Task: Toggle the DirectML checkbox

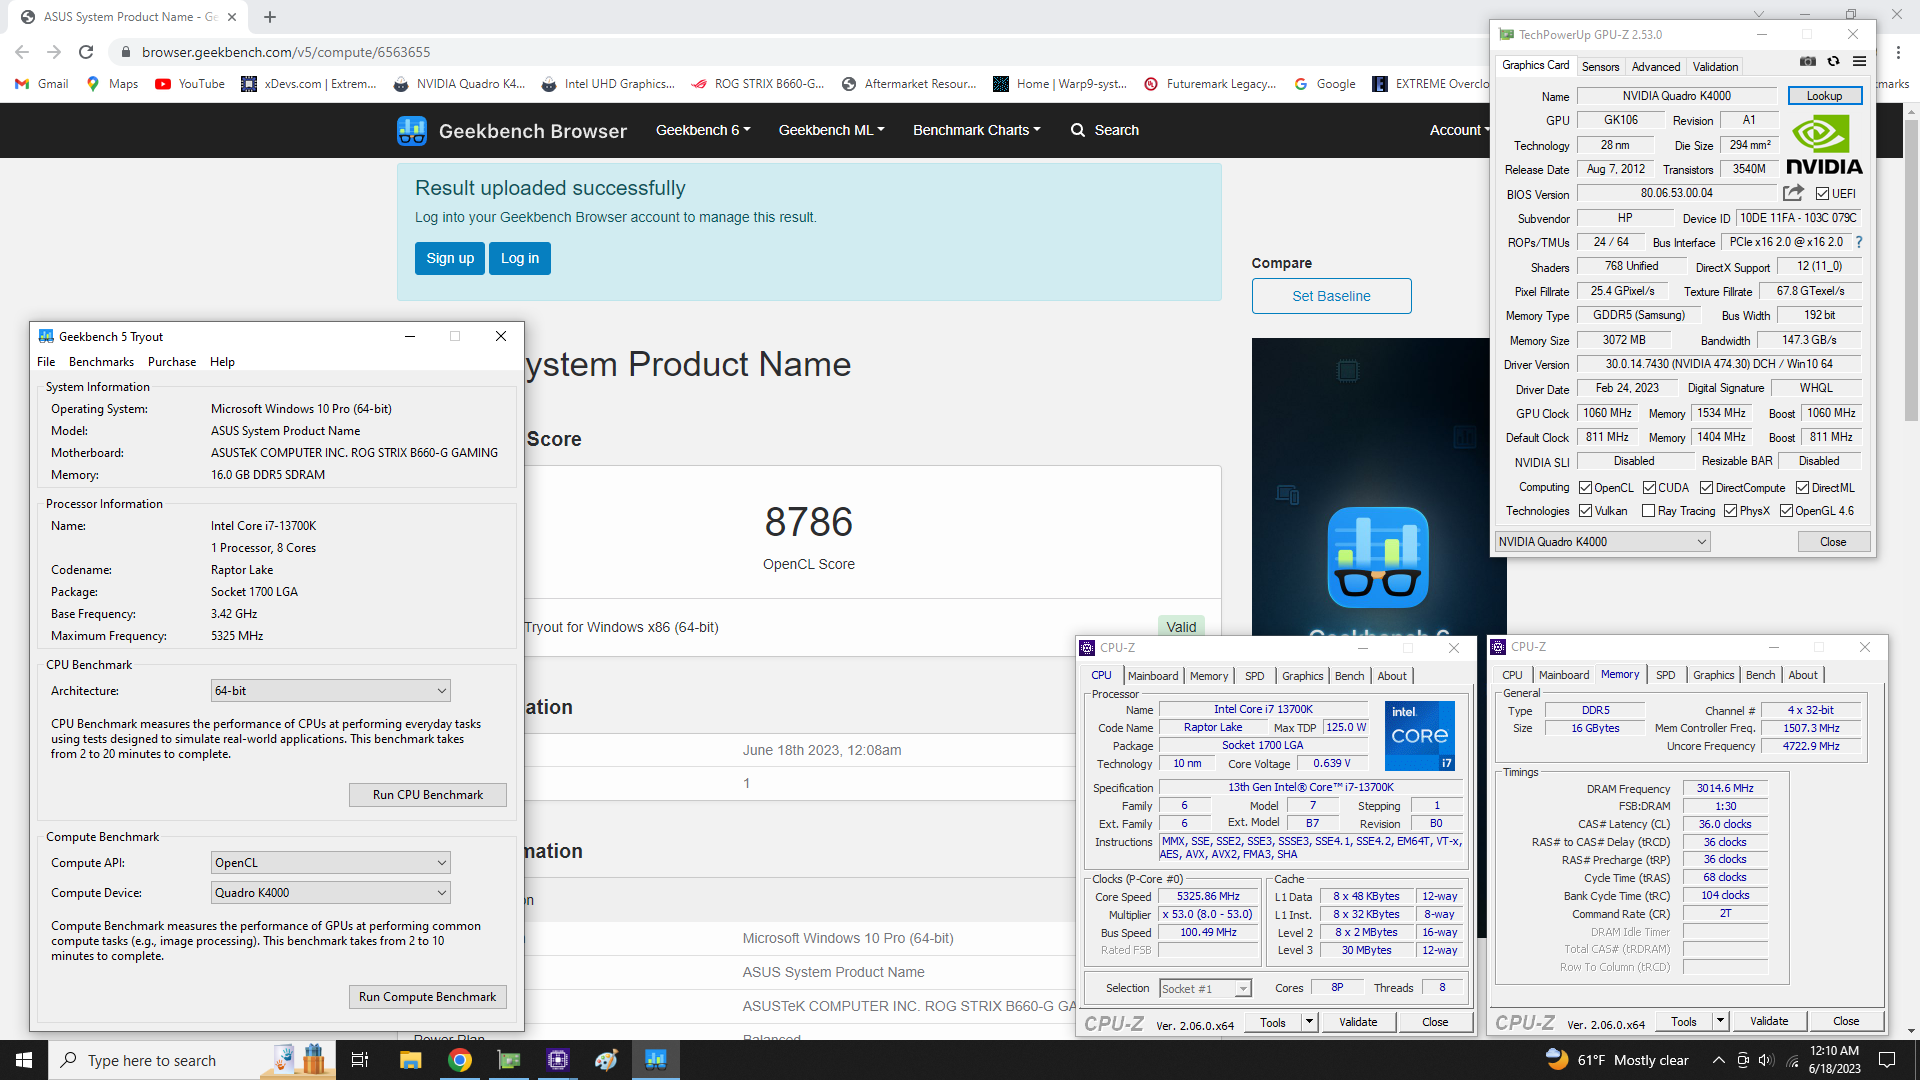Action: 1802,488
